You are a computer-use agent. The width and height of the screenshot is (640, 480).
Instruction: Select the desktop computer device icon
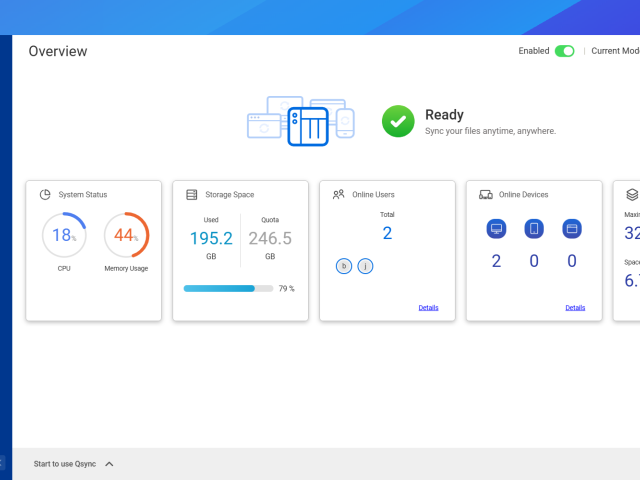pos(496,229)
